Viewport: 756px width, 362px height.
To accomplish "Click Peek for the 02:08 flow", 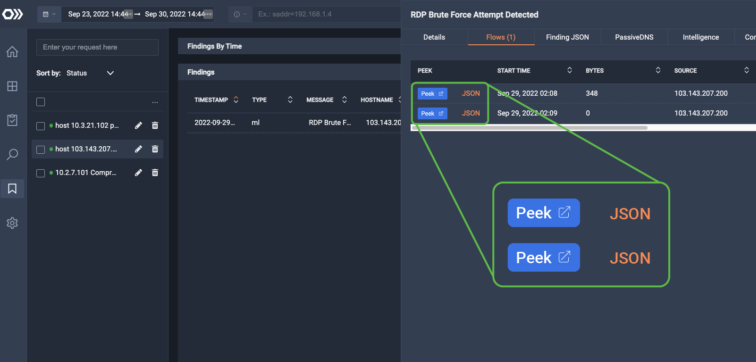I will tap(432, 94).
